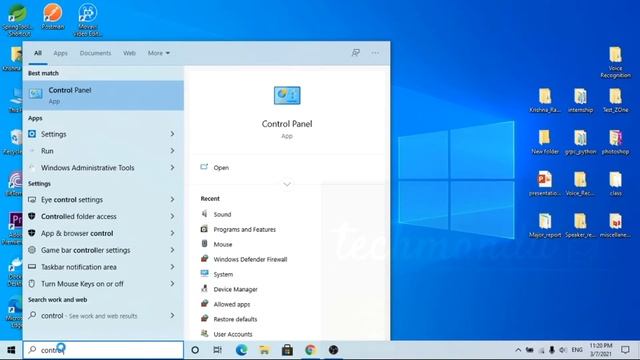The height and width of the screenshot is (360, 640).
Task: Open the internship folder on desktop
Action: tap(580, 100)
